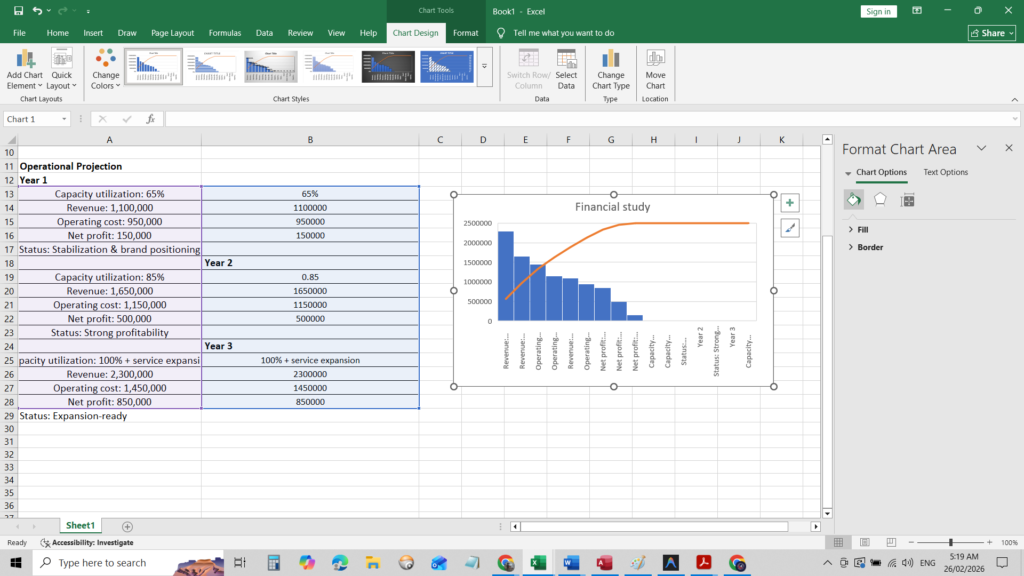Click the Select Data icon
Image resolution: width=1024 pixels, height=576 pixels.
(566, 60)
